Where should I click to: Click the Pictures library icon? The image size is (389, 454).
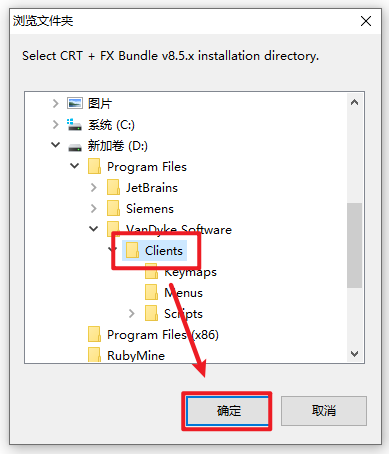75,103
